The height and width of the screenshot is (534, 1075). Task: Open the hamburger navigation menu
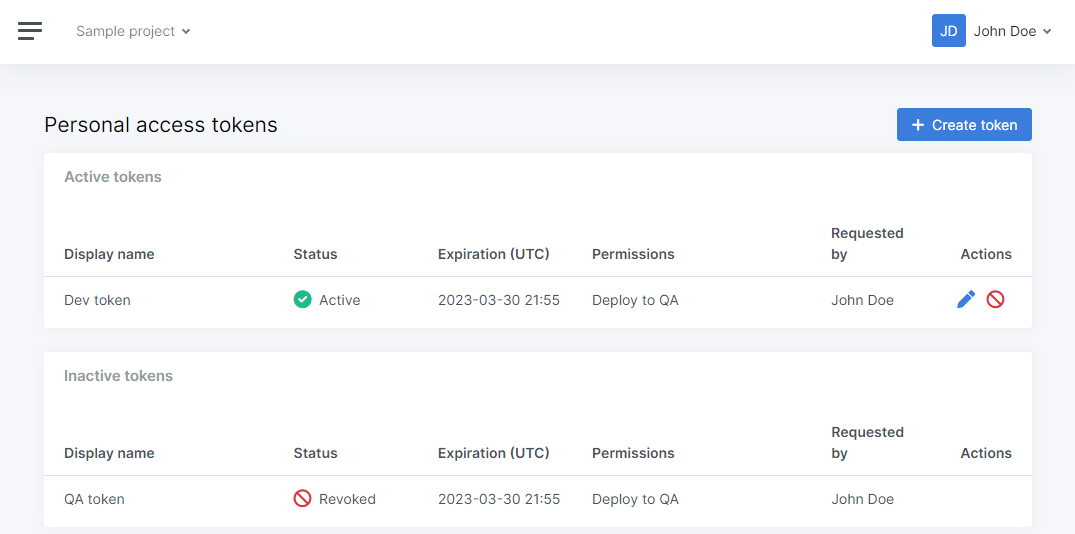(30, 31)
